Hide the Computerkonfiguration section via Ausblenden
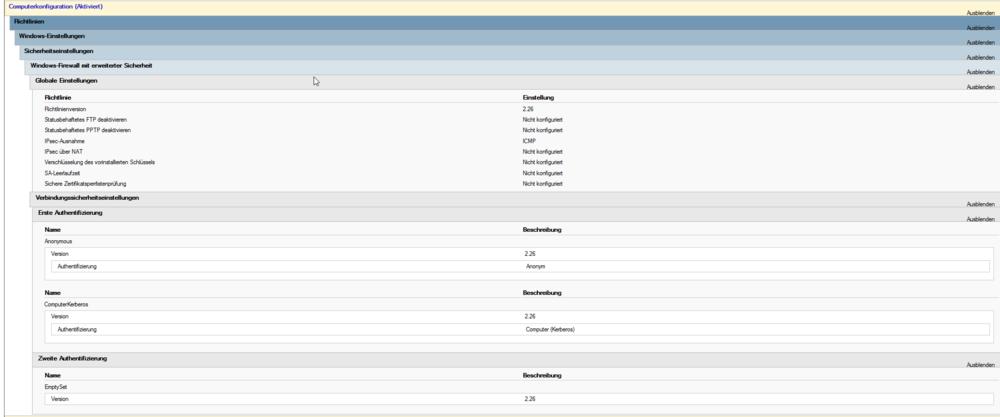The height and width of the screenshot is (417, 1000). (x=980, y=13)
